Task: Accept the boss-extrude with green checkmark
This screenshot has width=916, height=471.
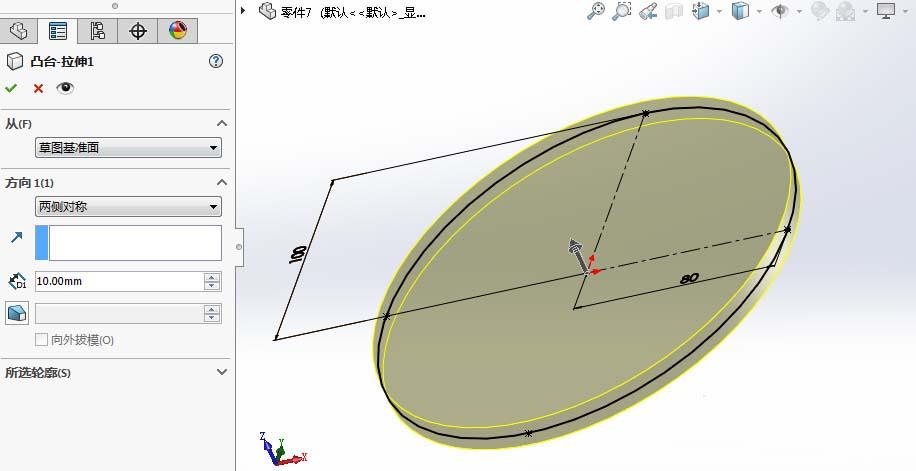Action: (x=11, y=88)
